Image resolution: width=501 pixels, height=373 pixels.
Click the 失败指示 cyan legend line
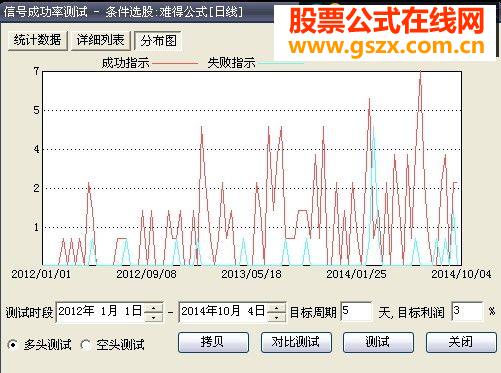pyautogui.click(x=281, y=63)
